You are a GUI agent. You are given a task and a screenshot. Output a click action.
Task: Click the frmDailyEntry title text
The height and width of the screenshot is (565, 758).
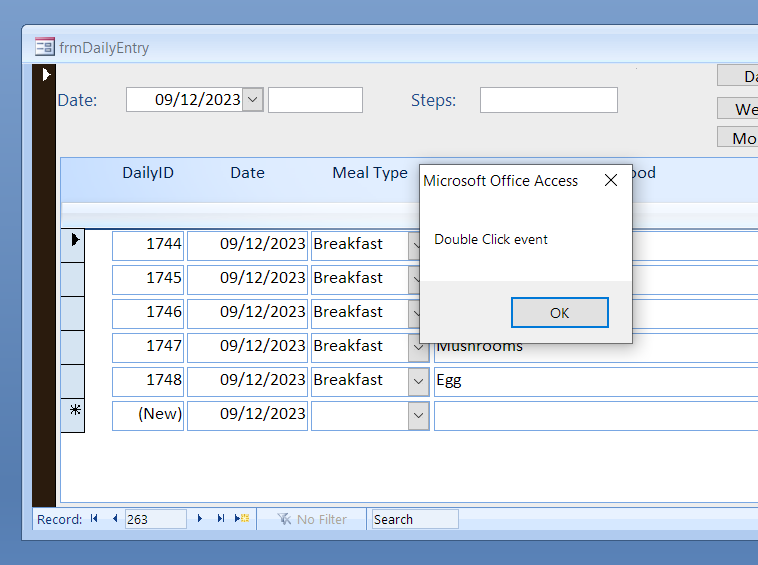point(104,48)
